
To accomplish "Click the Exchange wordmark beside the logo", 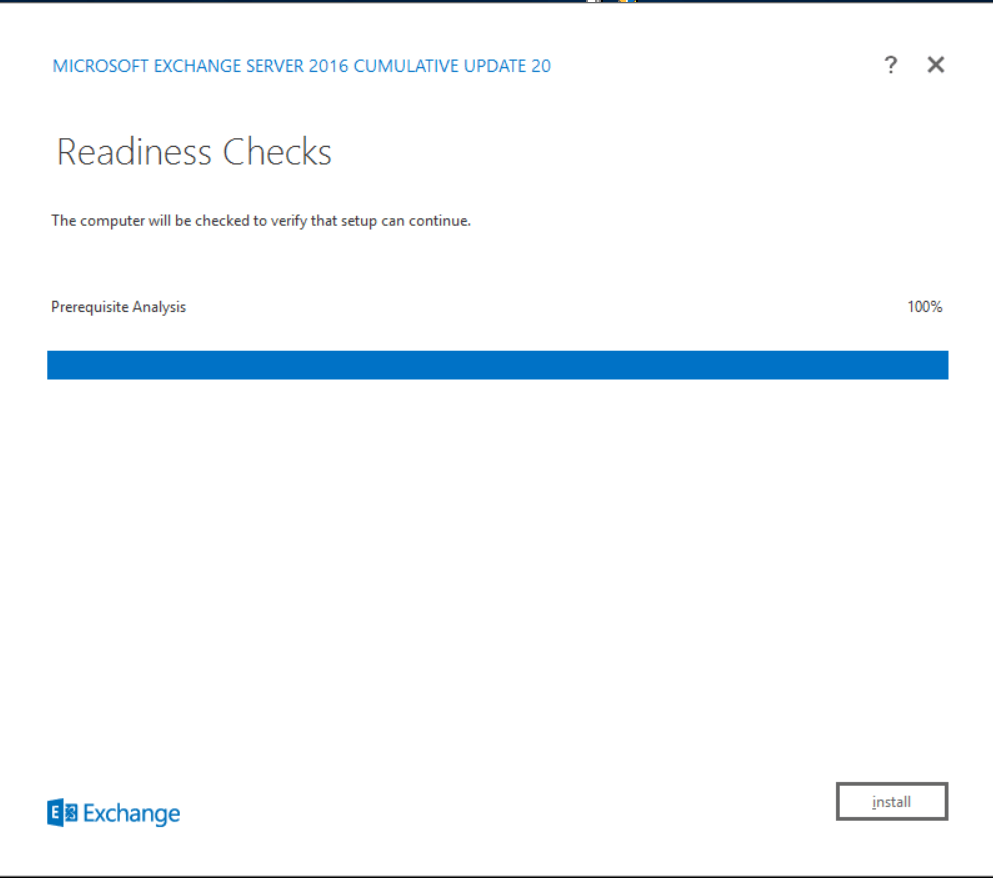I will click(x=131, y=814).
